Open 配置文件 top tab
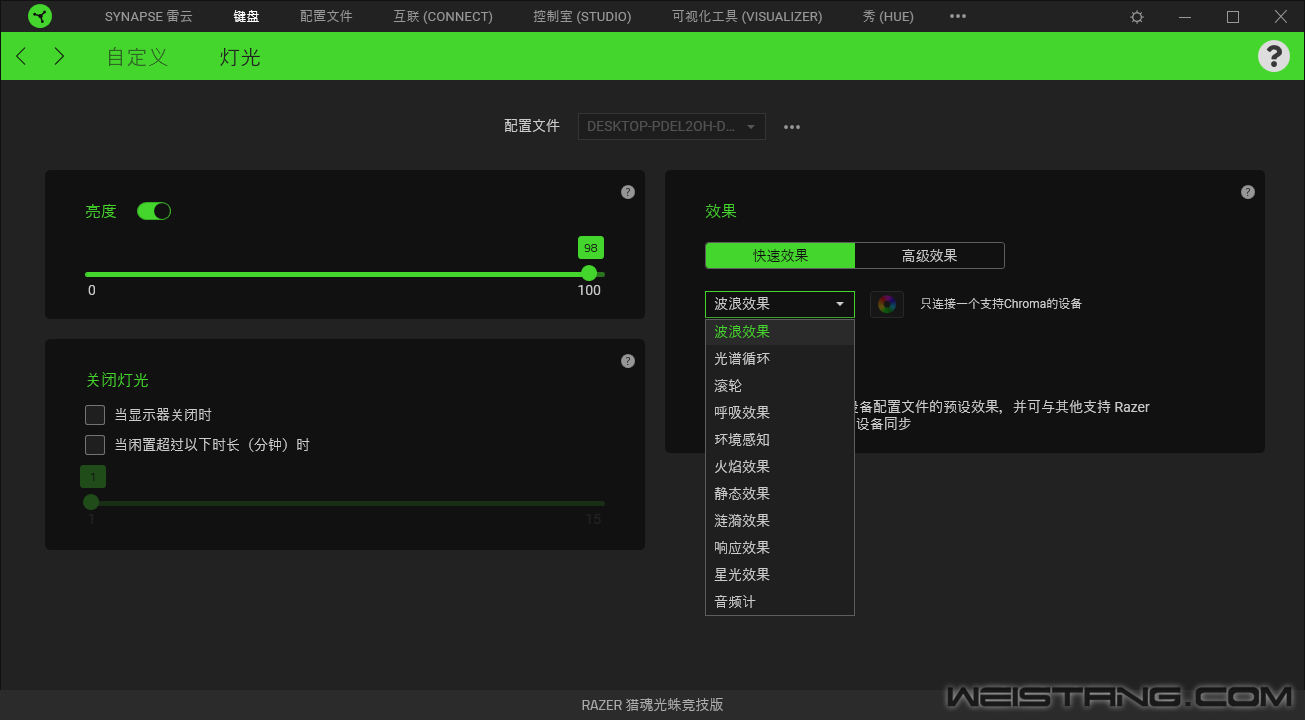The height and width of the screenshot is (720, 1305). 326,17
